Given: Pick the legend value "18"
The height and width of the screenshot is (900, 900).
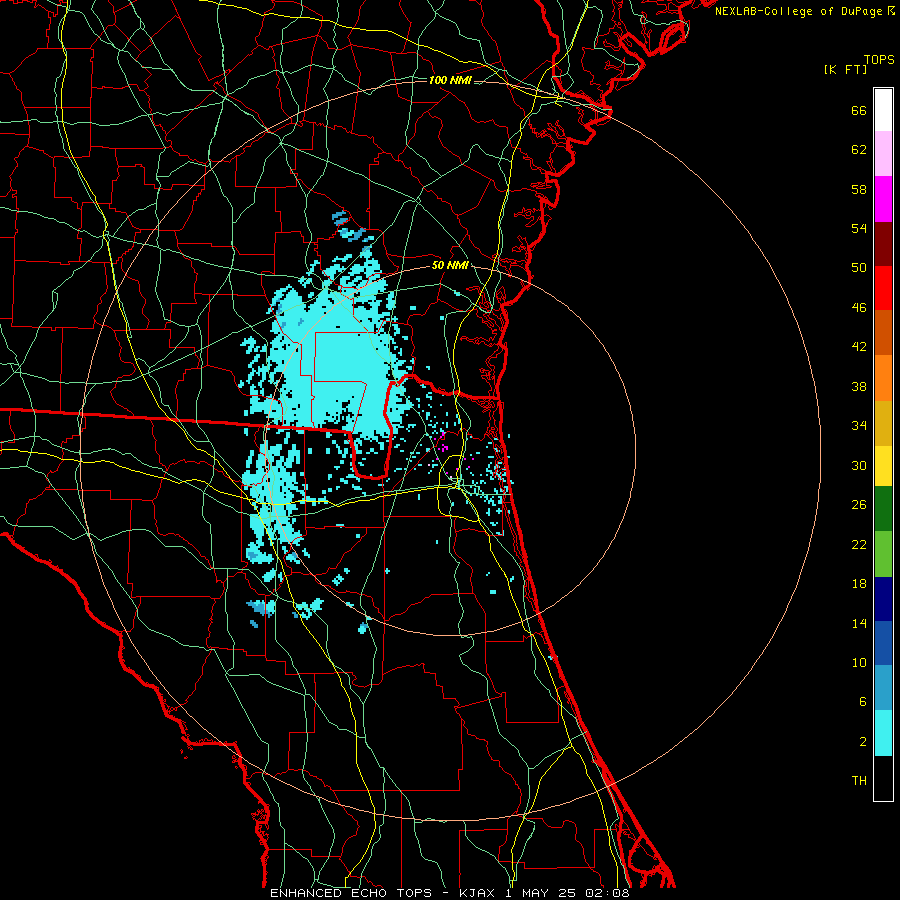Looking at the screenshot, I should point(859,584).
